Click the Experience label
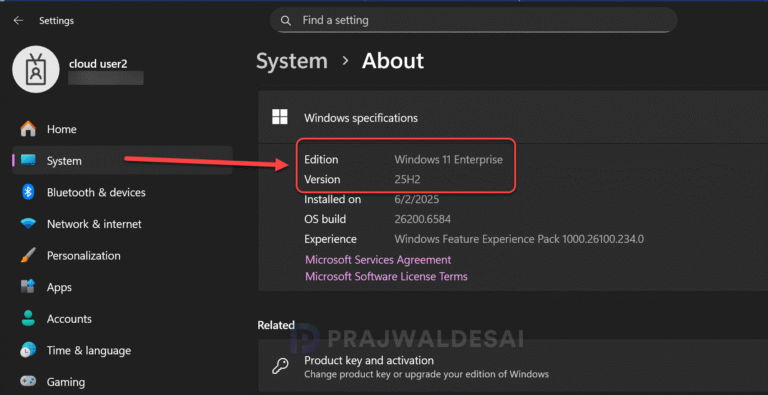The image size is (768, 395). tap(330, 239)
